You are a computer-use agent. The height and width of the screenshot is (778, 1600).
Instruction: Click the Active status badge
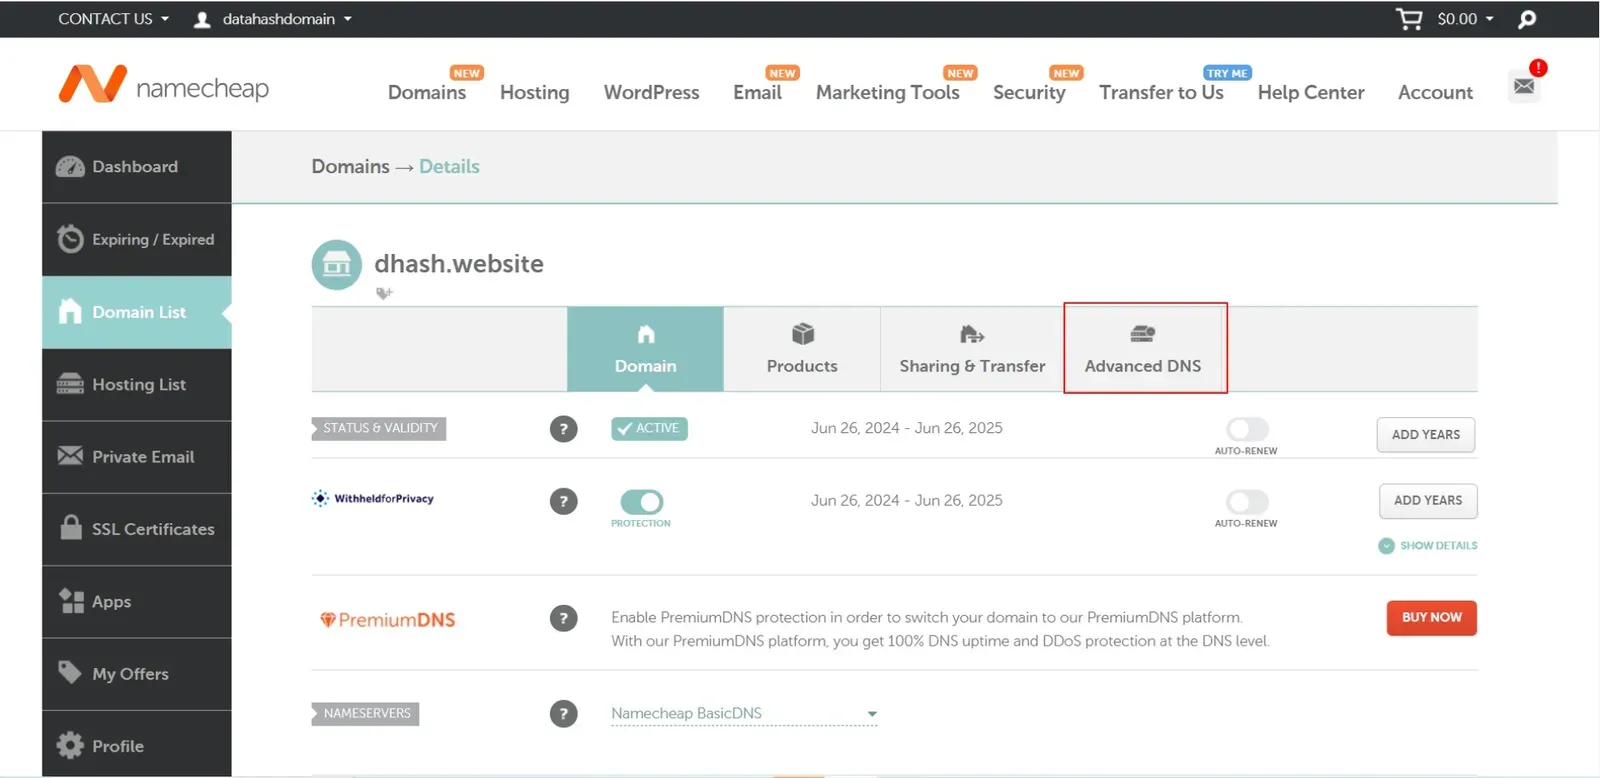coord(649,428)
